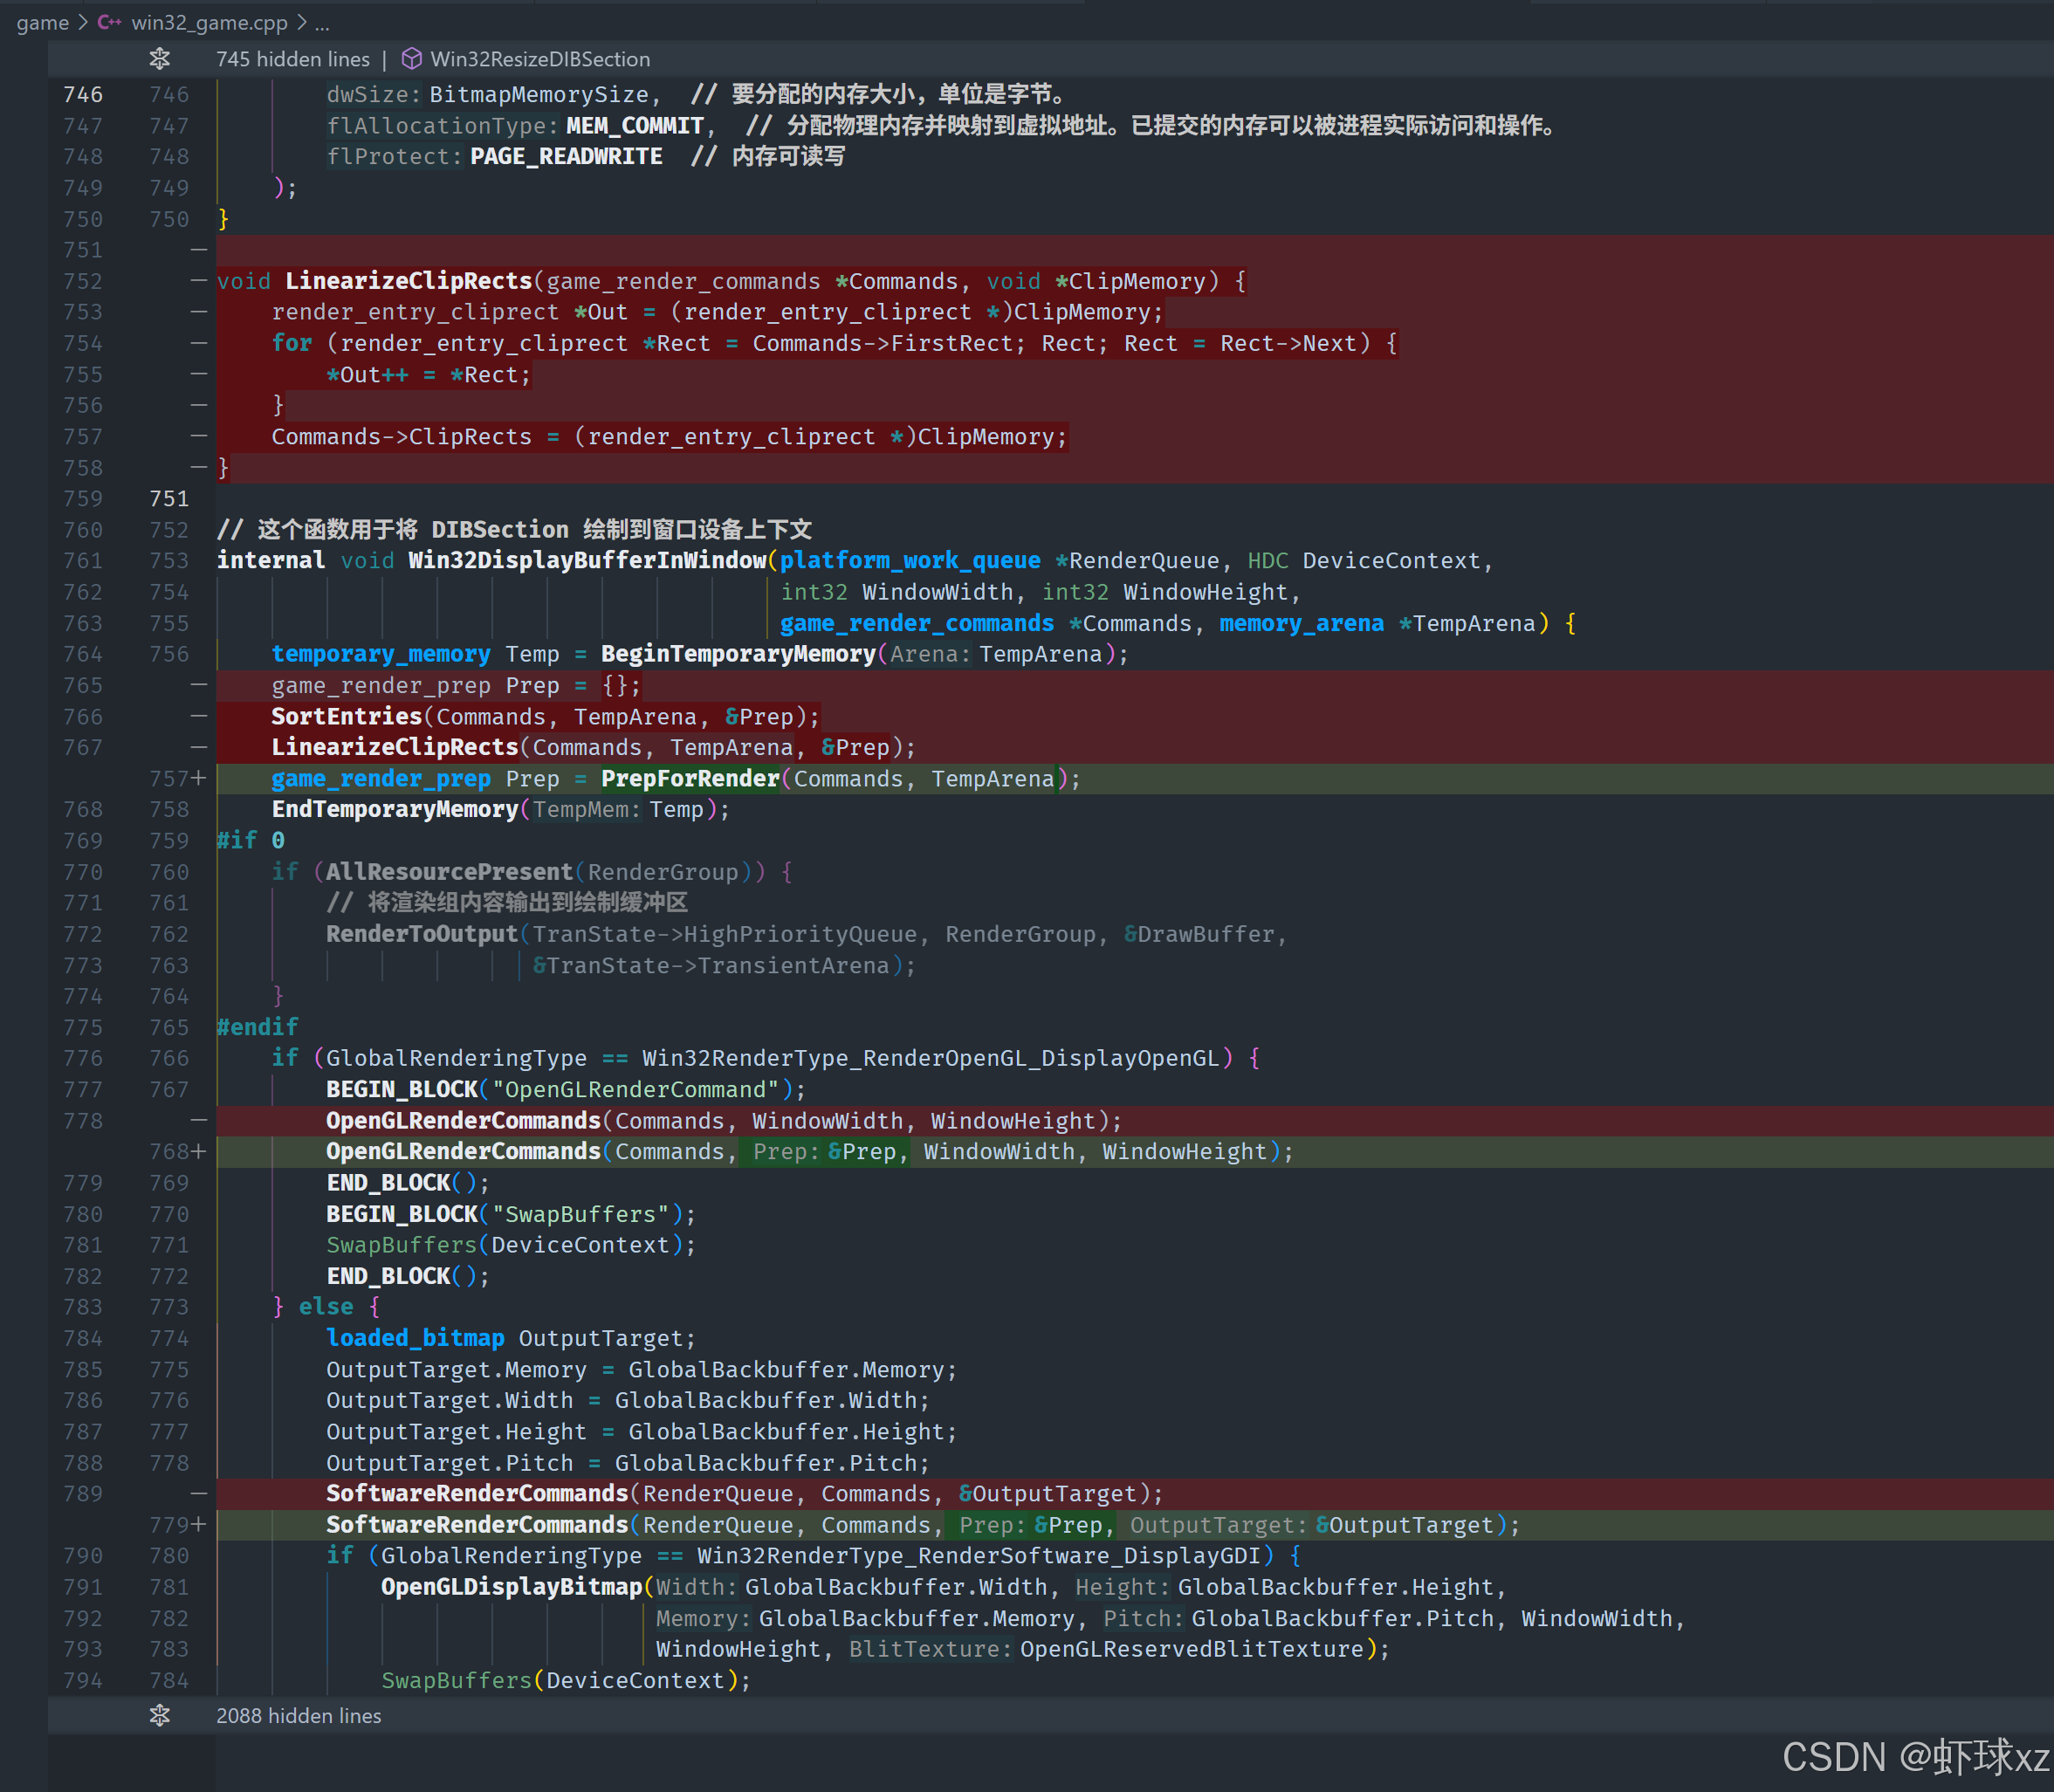Open the win32_game.cpp breadcrumb

tap(209, 22)
